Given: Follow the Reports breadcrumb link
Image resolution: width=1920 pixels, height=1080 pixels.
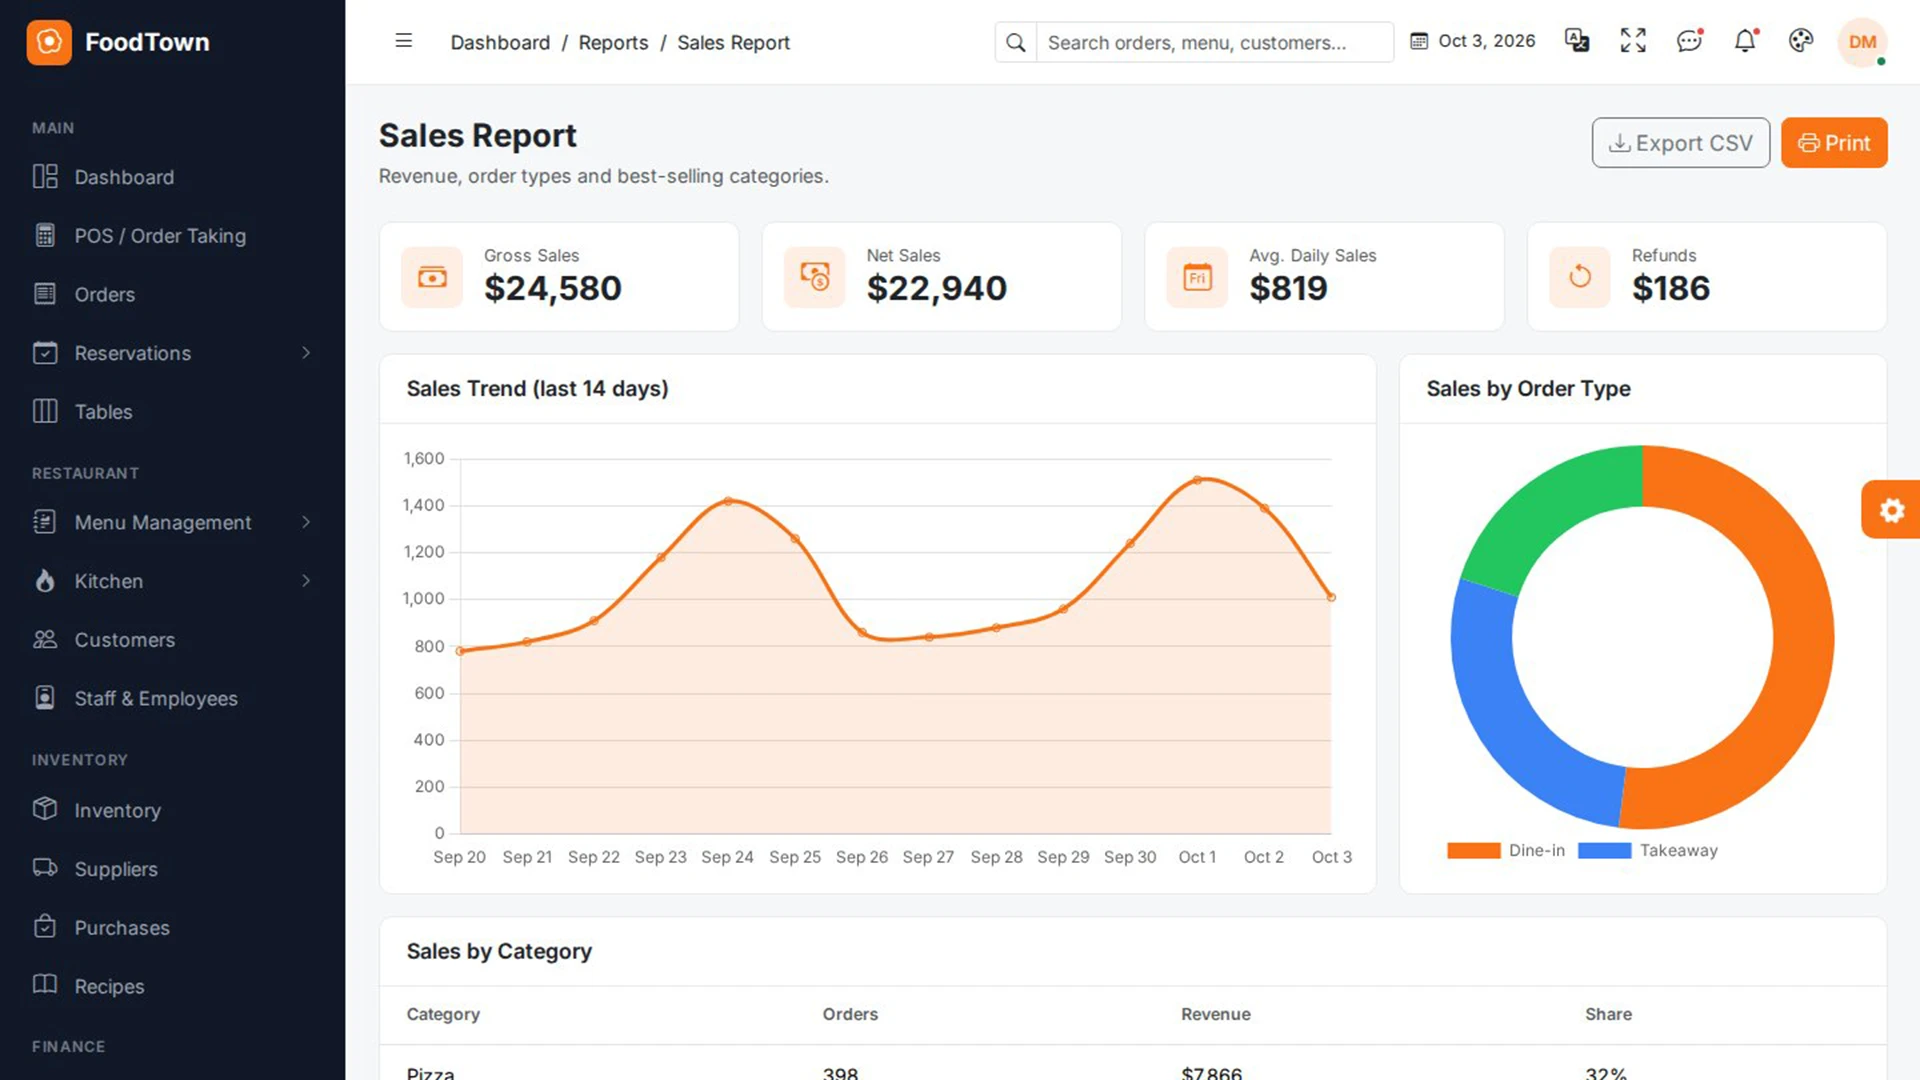Looking at the screenshot, I should point(613,42).
